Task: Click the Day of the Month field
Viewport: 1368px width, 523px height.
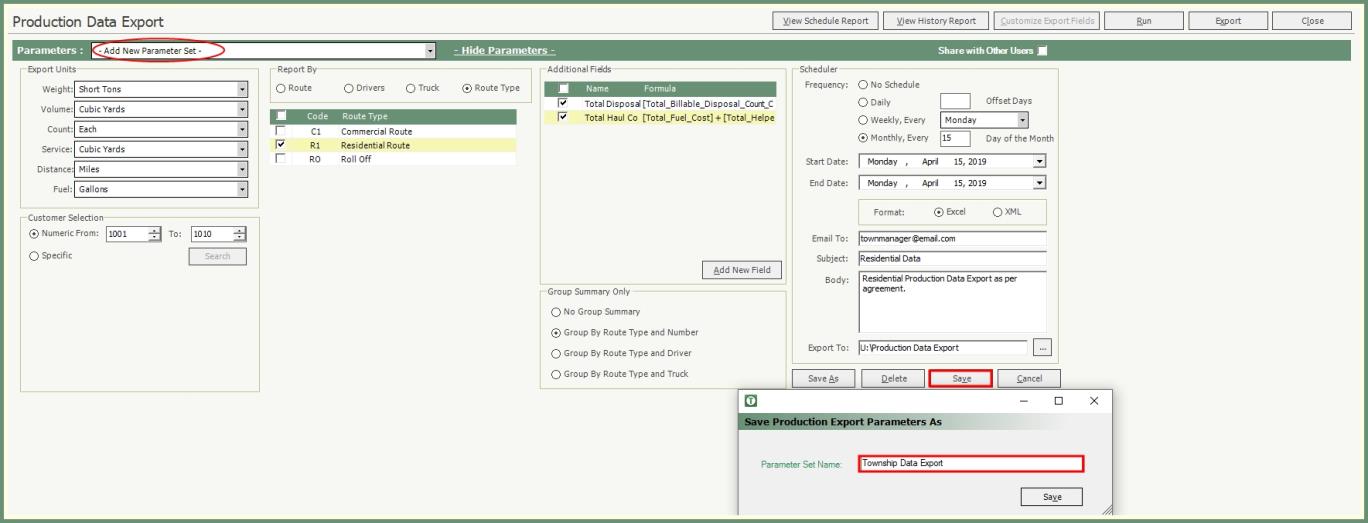Action: (955, 138)
